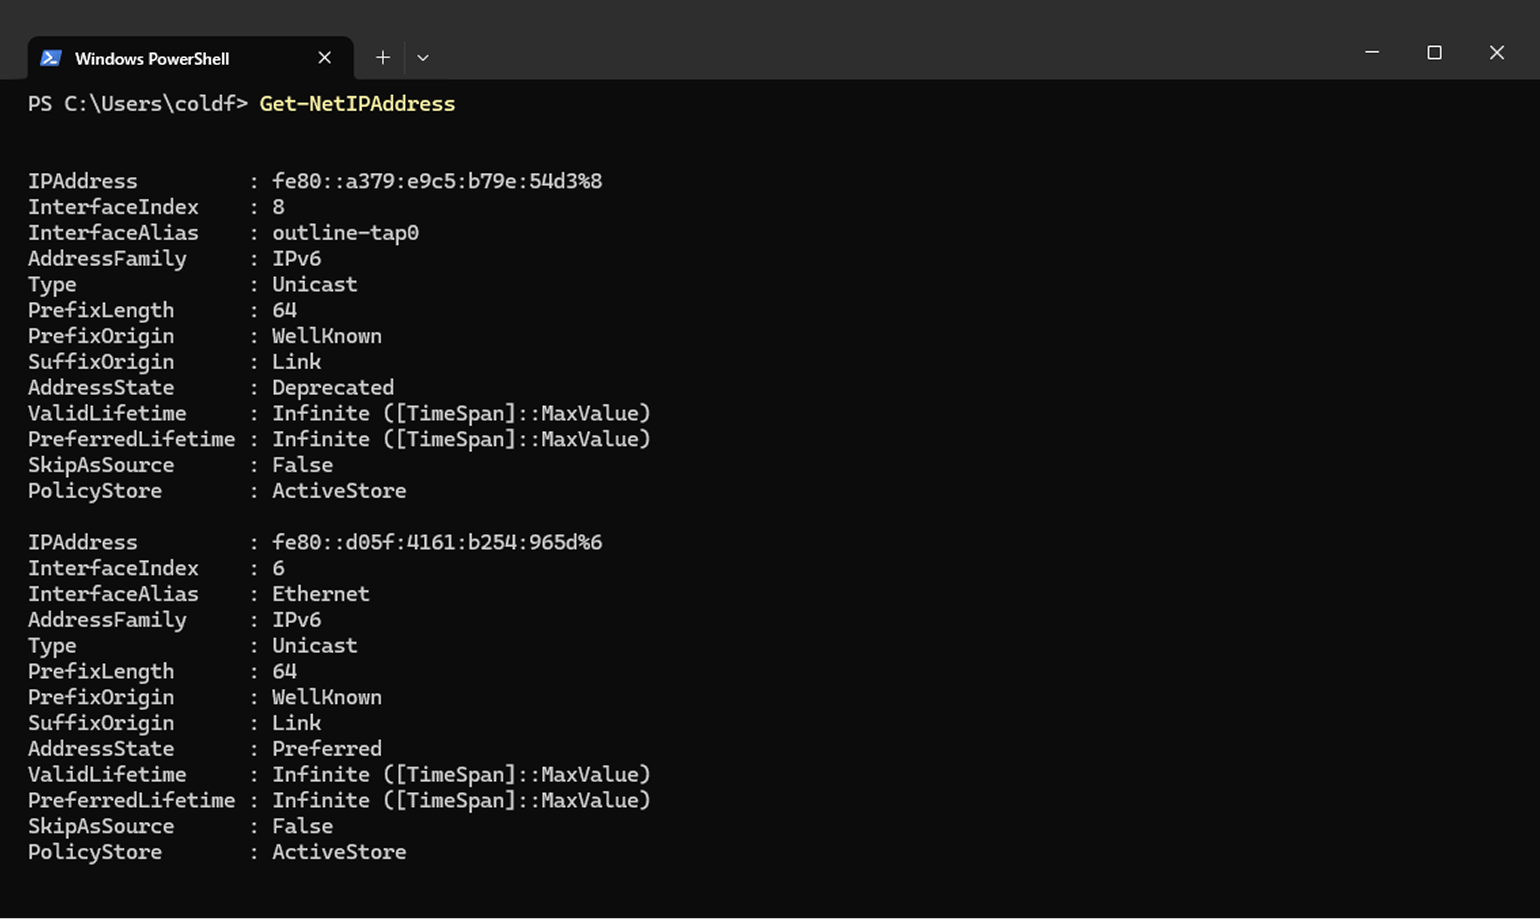Click SkipAsSource 'False' in Ethernet block
Image resolution: width=1540 pixels, height=919 pixels.
tap(302, 826)
